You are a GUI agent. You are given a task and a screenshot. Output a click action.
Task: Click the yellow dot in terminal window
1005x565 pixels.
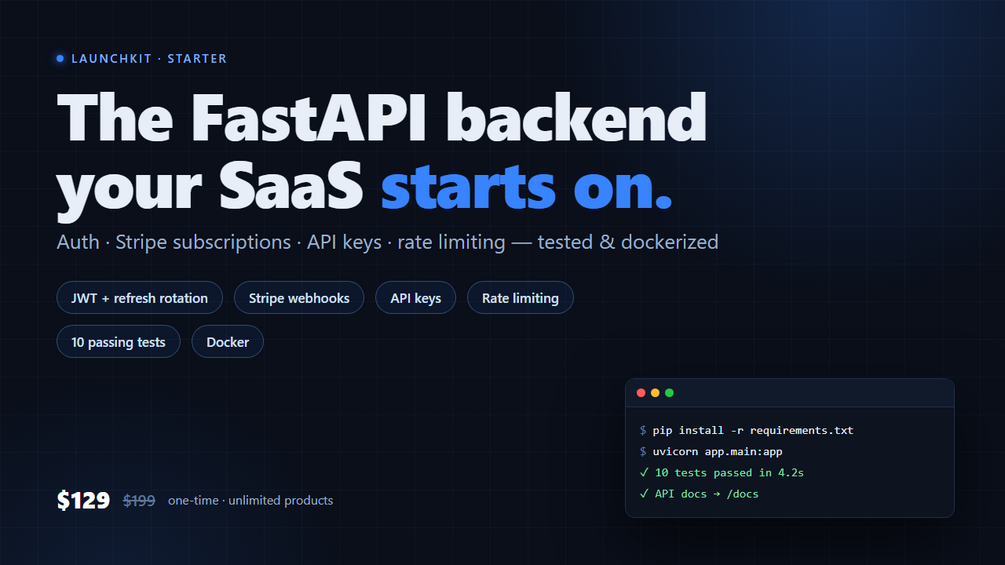655,393
